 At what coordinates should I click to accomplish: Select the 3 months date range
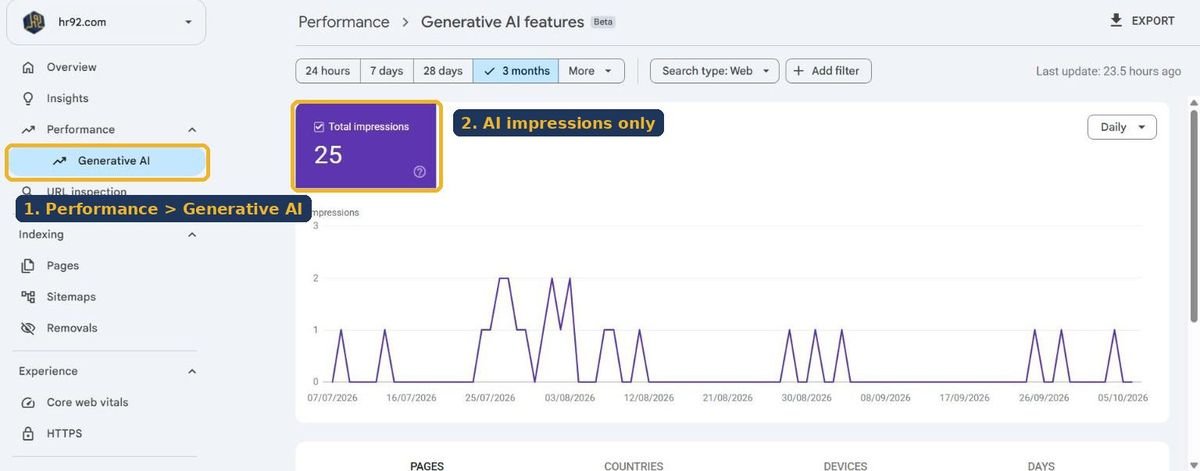tap(516, 71)
